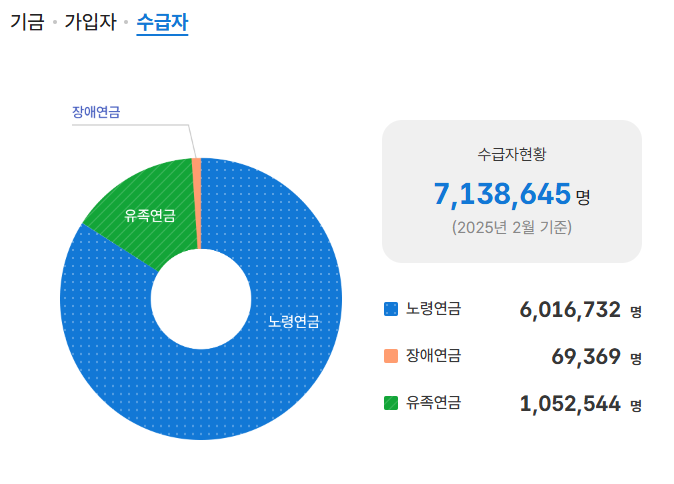Viewport: 674px width, 484px height.
Task: Click the 수급자현황 heading
Action: (x=512, y=154)
